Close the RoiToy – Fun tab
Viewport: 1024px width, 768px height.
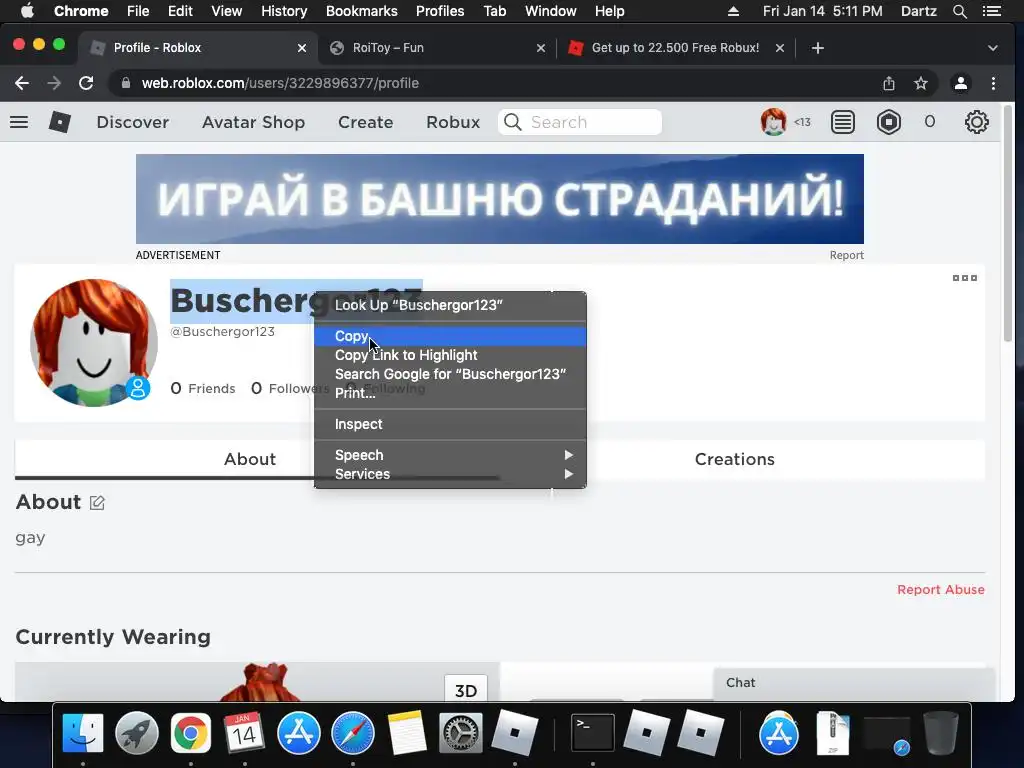point(541,48)
